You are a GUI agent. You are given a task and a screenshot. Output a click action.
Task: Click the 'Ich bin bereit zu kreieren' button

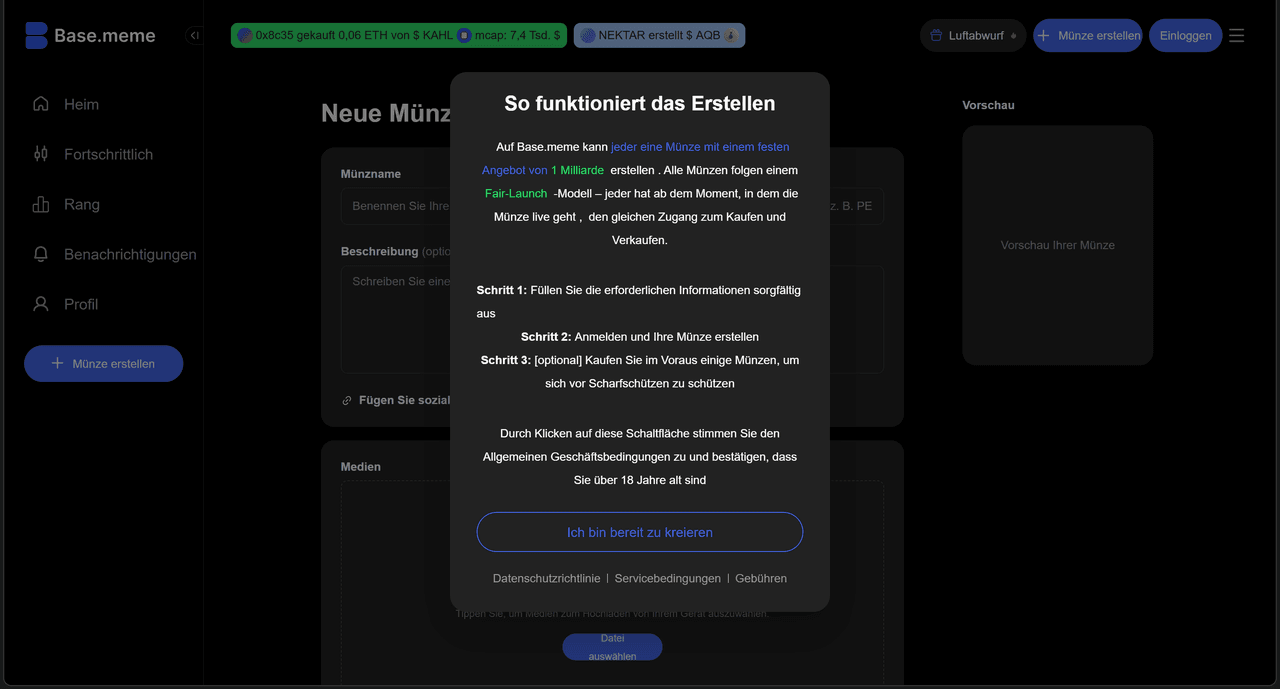coord(639,531)
